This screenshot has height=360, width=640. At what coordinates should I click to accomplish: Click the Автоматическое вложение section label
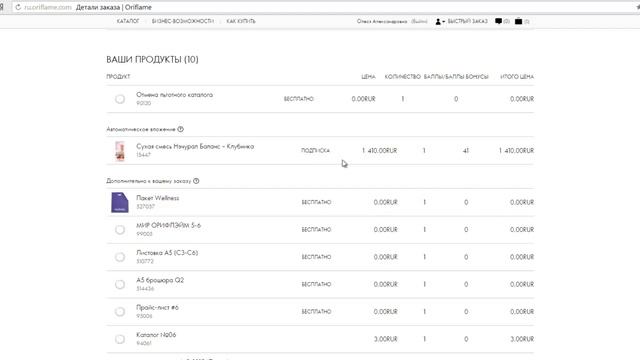point(141,129)
